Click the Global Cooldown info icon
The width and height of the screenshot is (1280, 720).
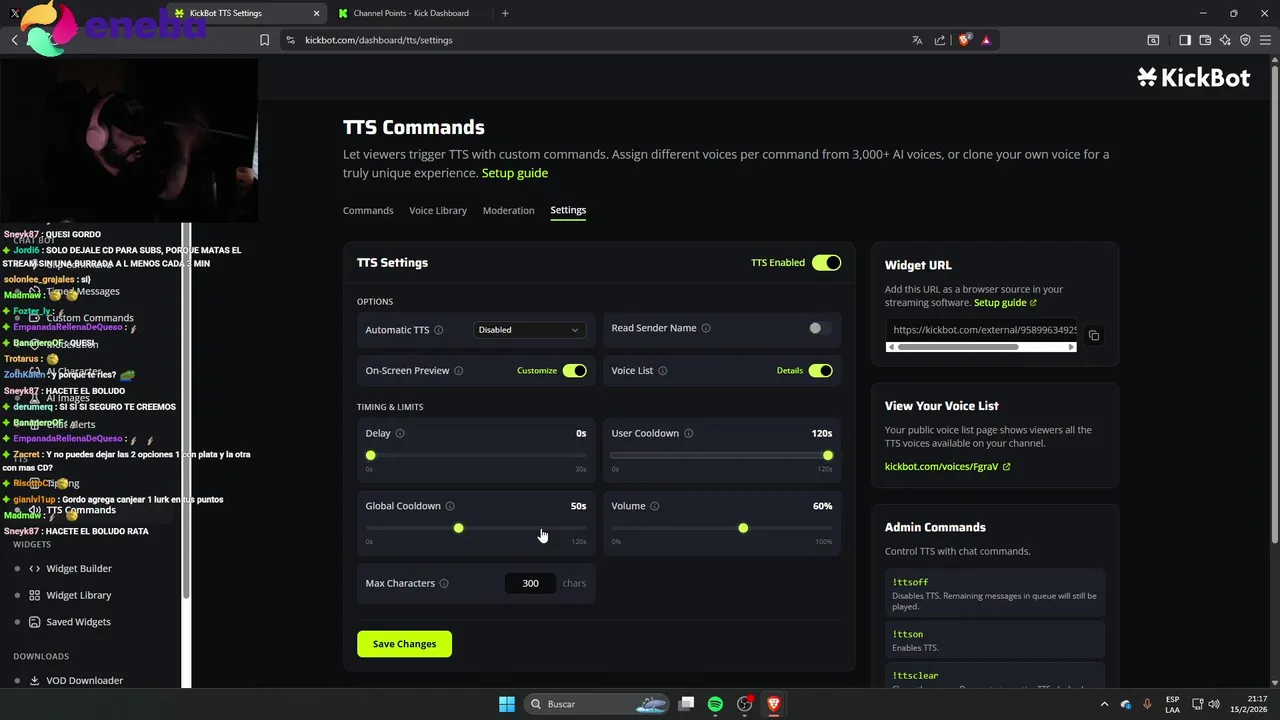click(x=450, y=506)
